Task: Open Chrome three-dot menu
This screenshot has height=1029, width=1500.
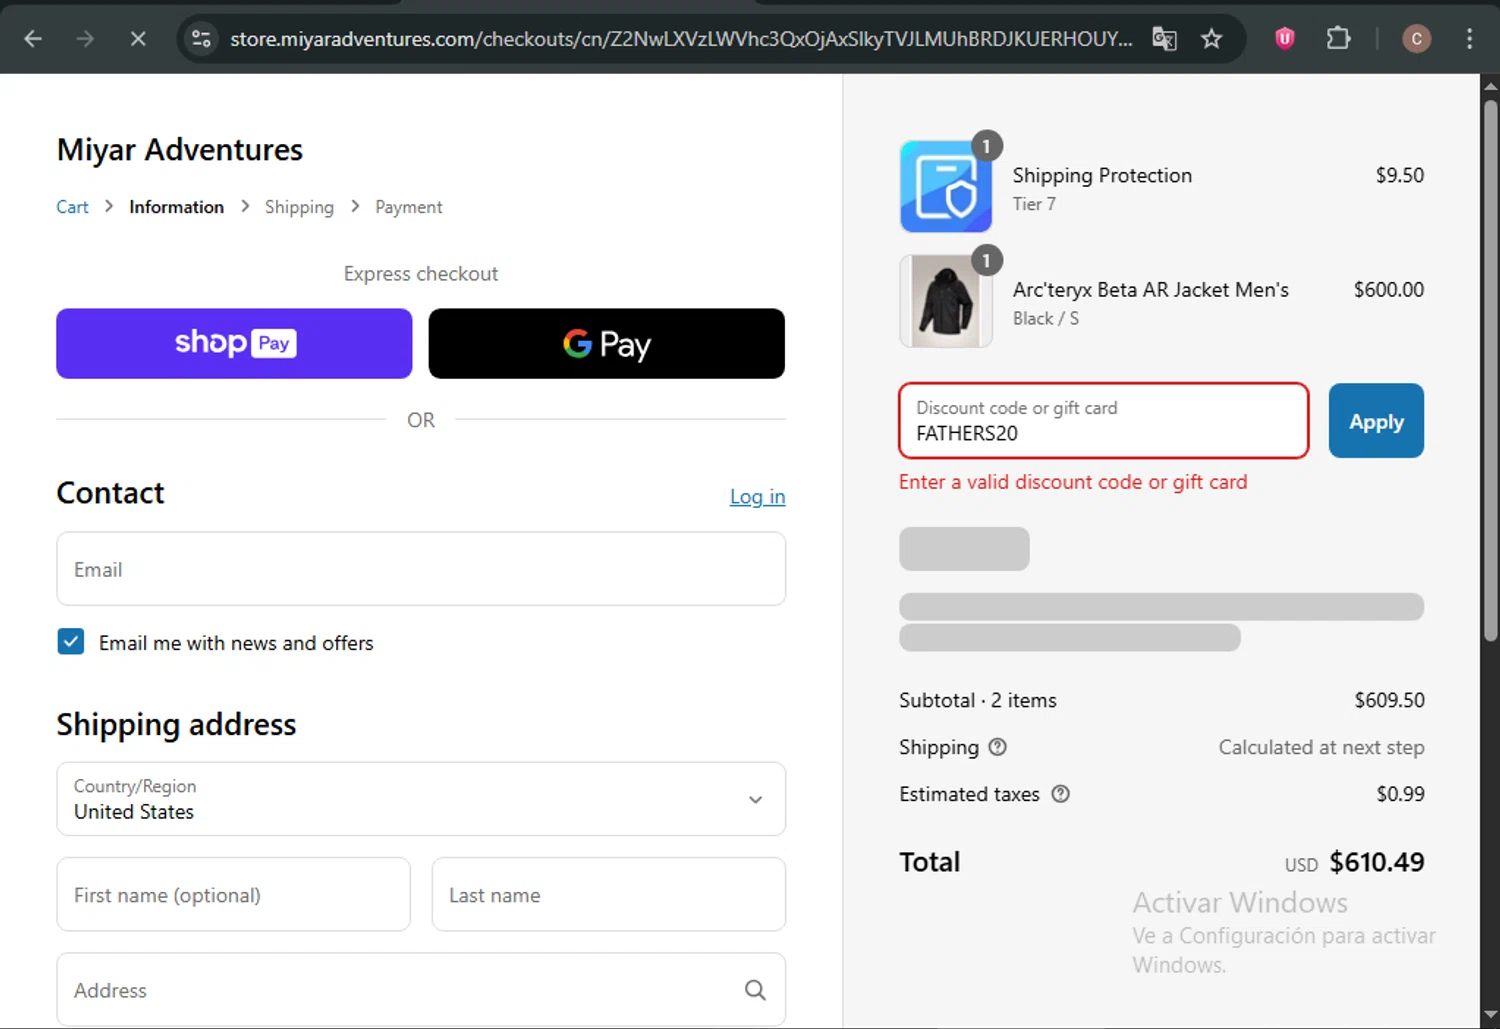Action: click(1469, 39)
